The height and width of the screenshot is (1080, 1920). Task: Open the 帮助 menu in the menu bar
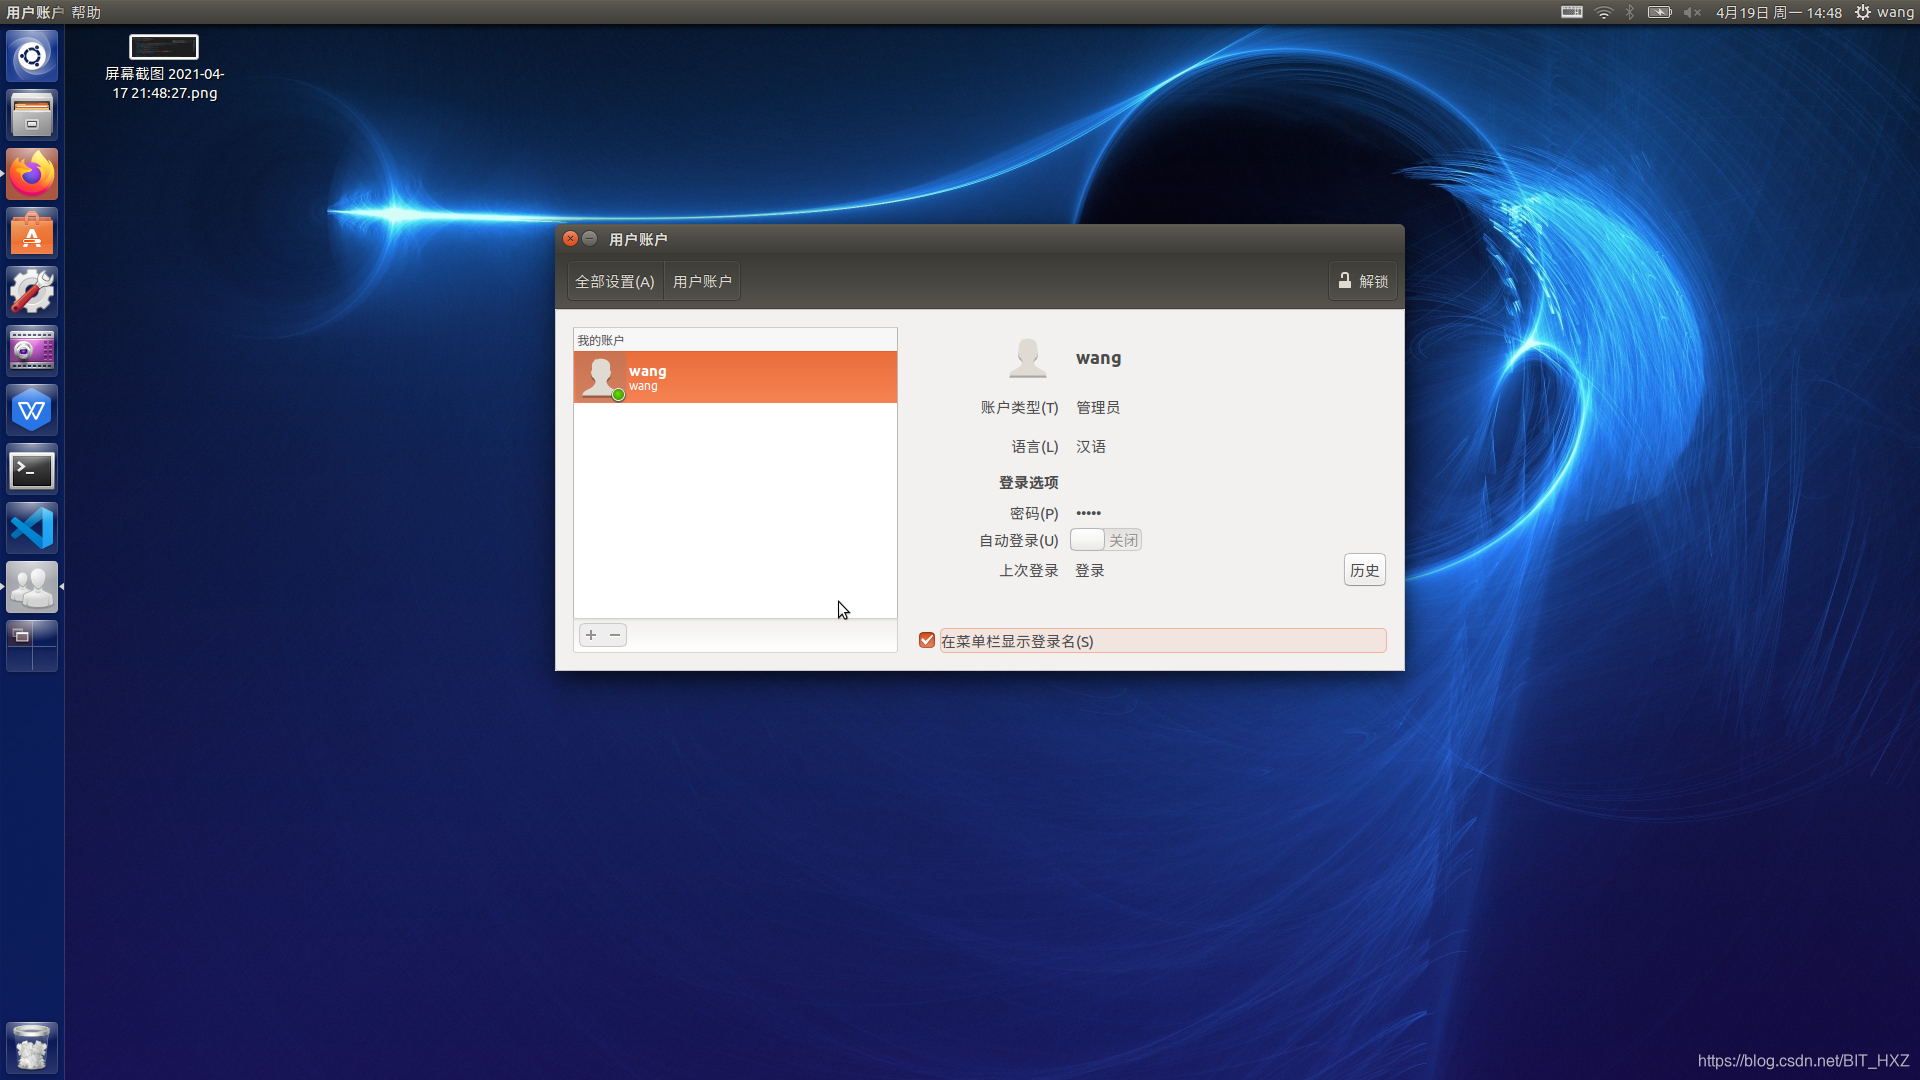[x=86, y=12]
